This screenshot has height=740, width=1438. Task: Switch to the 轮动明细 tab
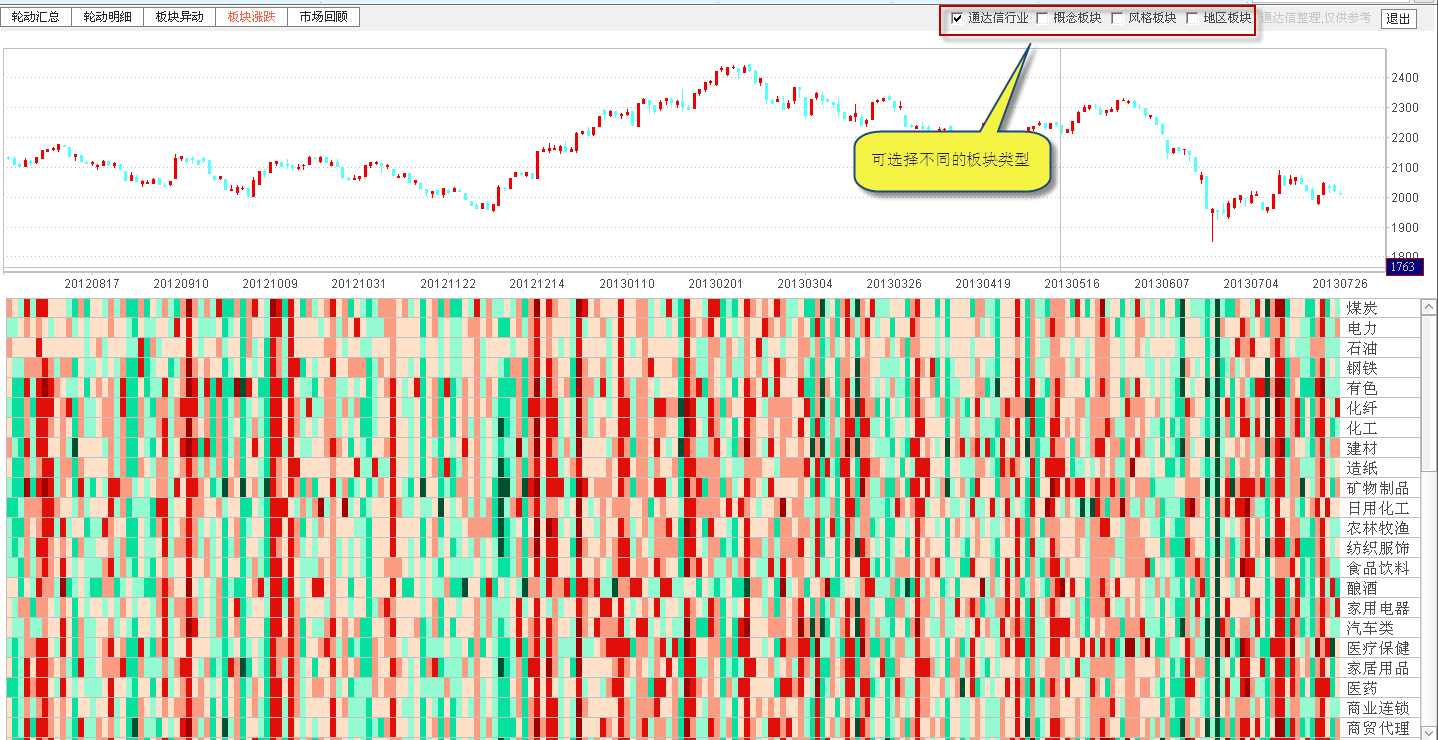[107, 17]
